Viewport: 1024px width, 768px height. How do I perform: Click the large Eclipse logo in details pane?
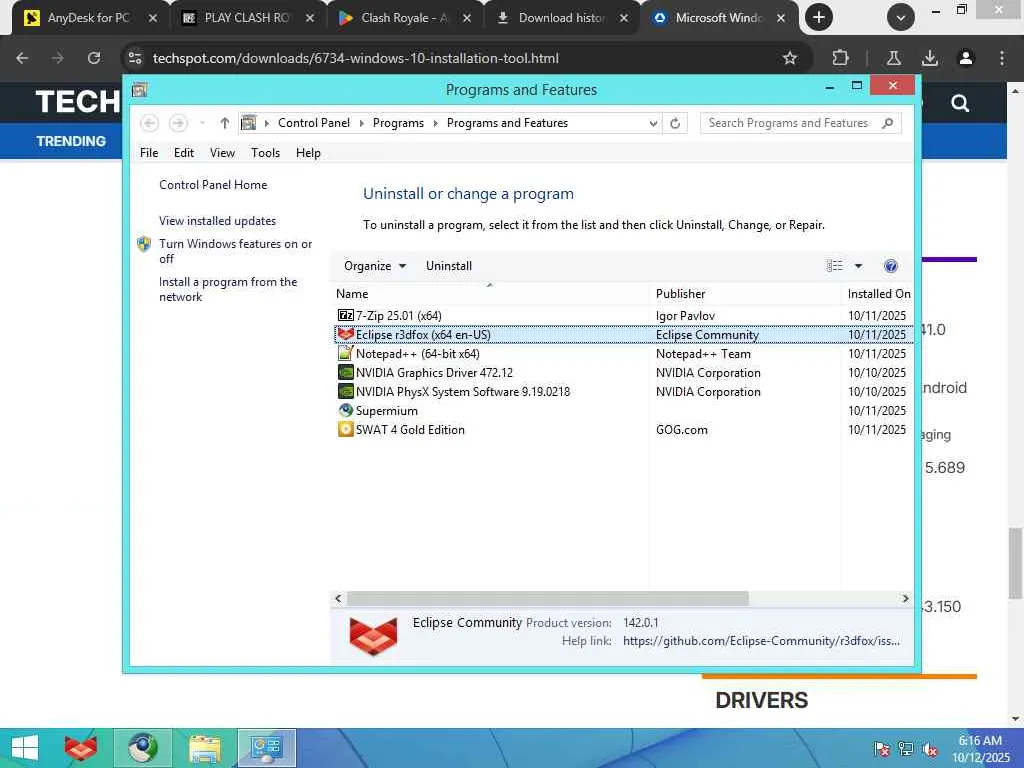coord(373,635)
